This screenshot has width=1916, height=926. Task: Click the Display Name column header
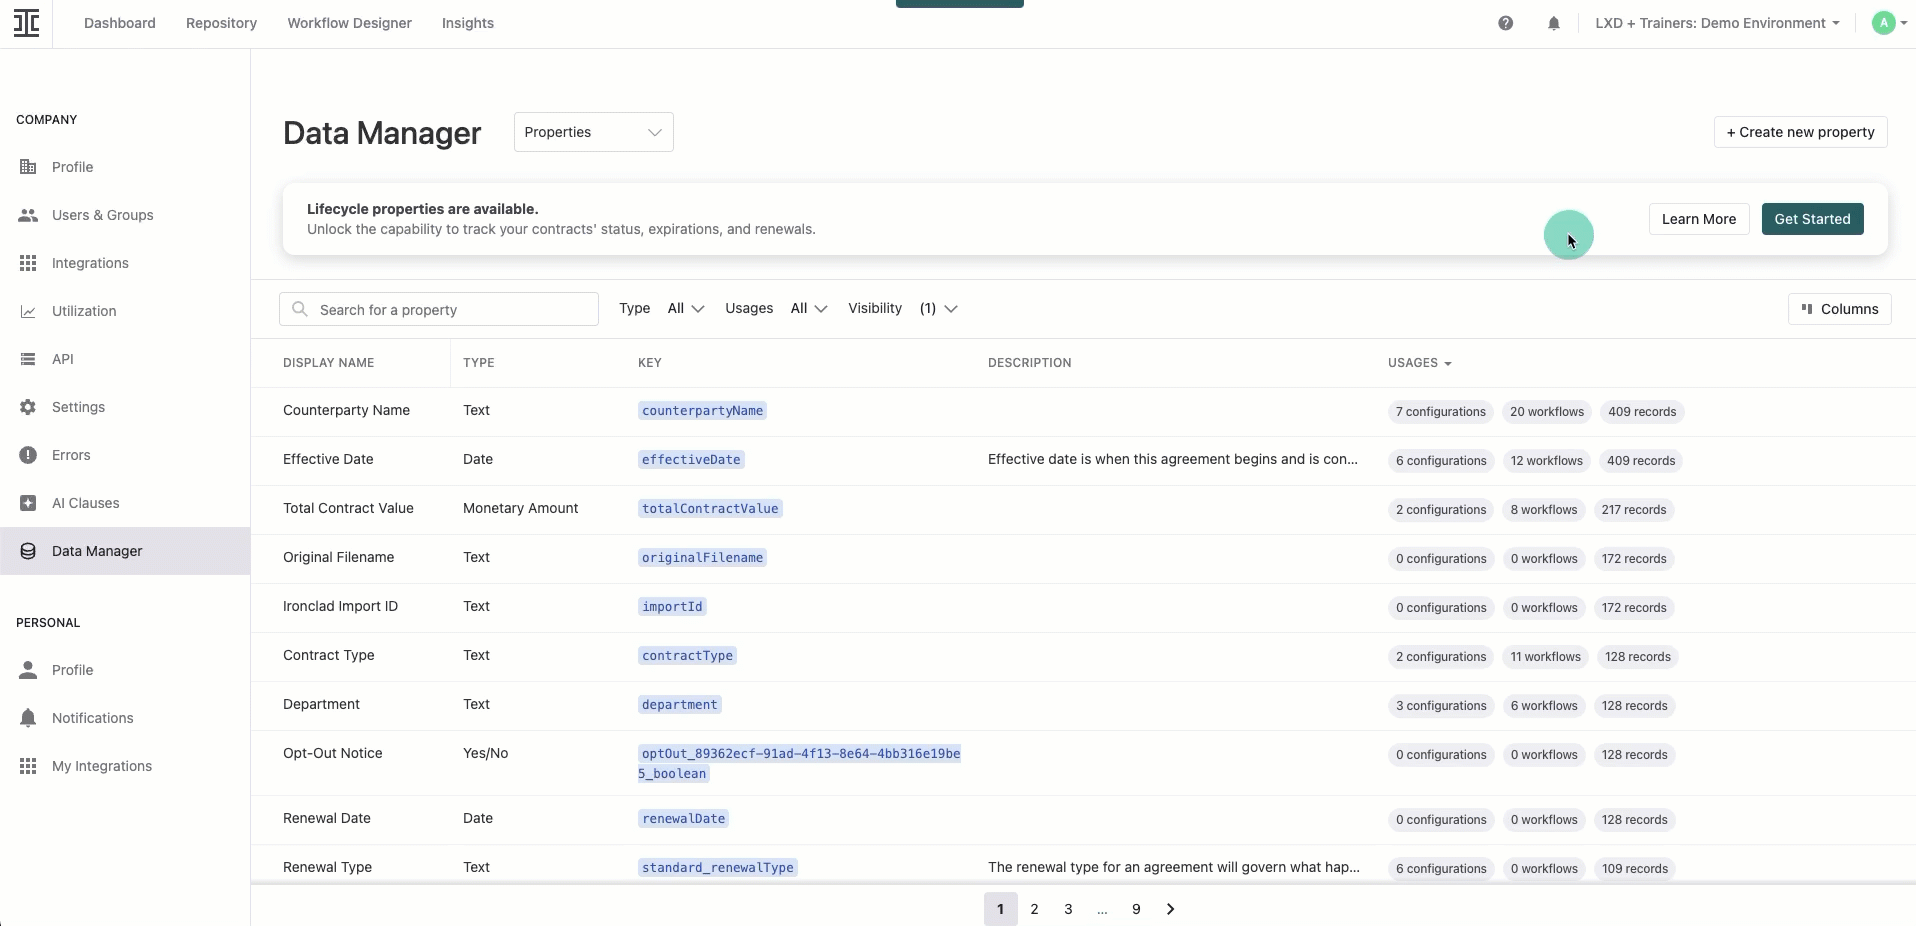(328, 363)
